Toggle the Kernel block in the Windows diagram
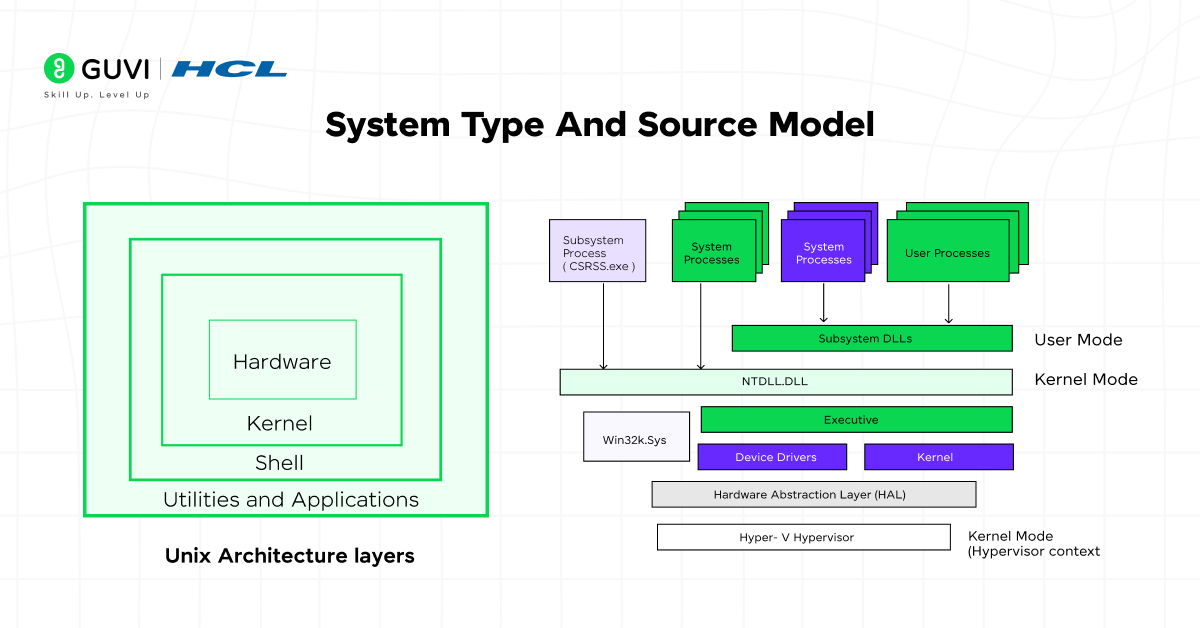 938,457
